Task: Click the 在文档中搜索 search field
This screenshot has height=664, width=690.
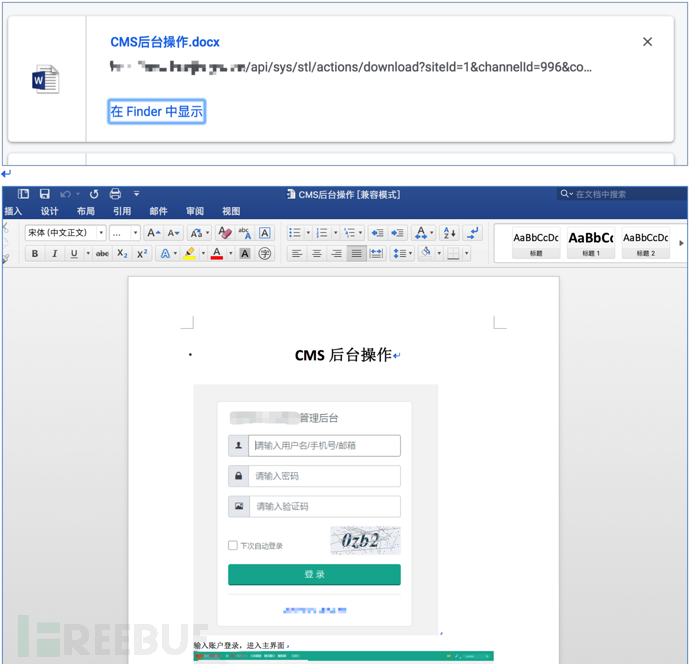Action: pyautogui.click(x=621, y=194)
